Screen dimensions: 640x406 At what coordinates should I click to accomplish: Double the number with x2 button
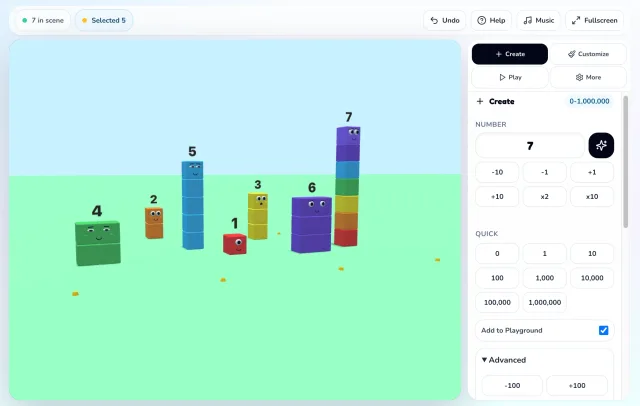(544, 197)
